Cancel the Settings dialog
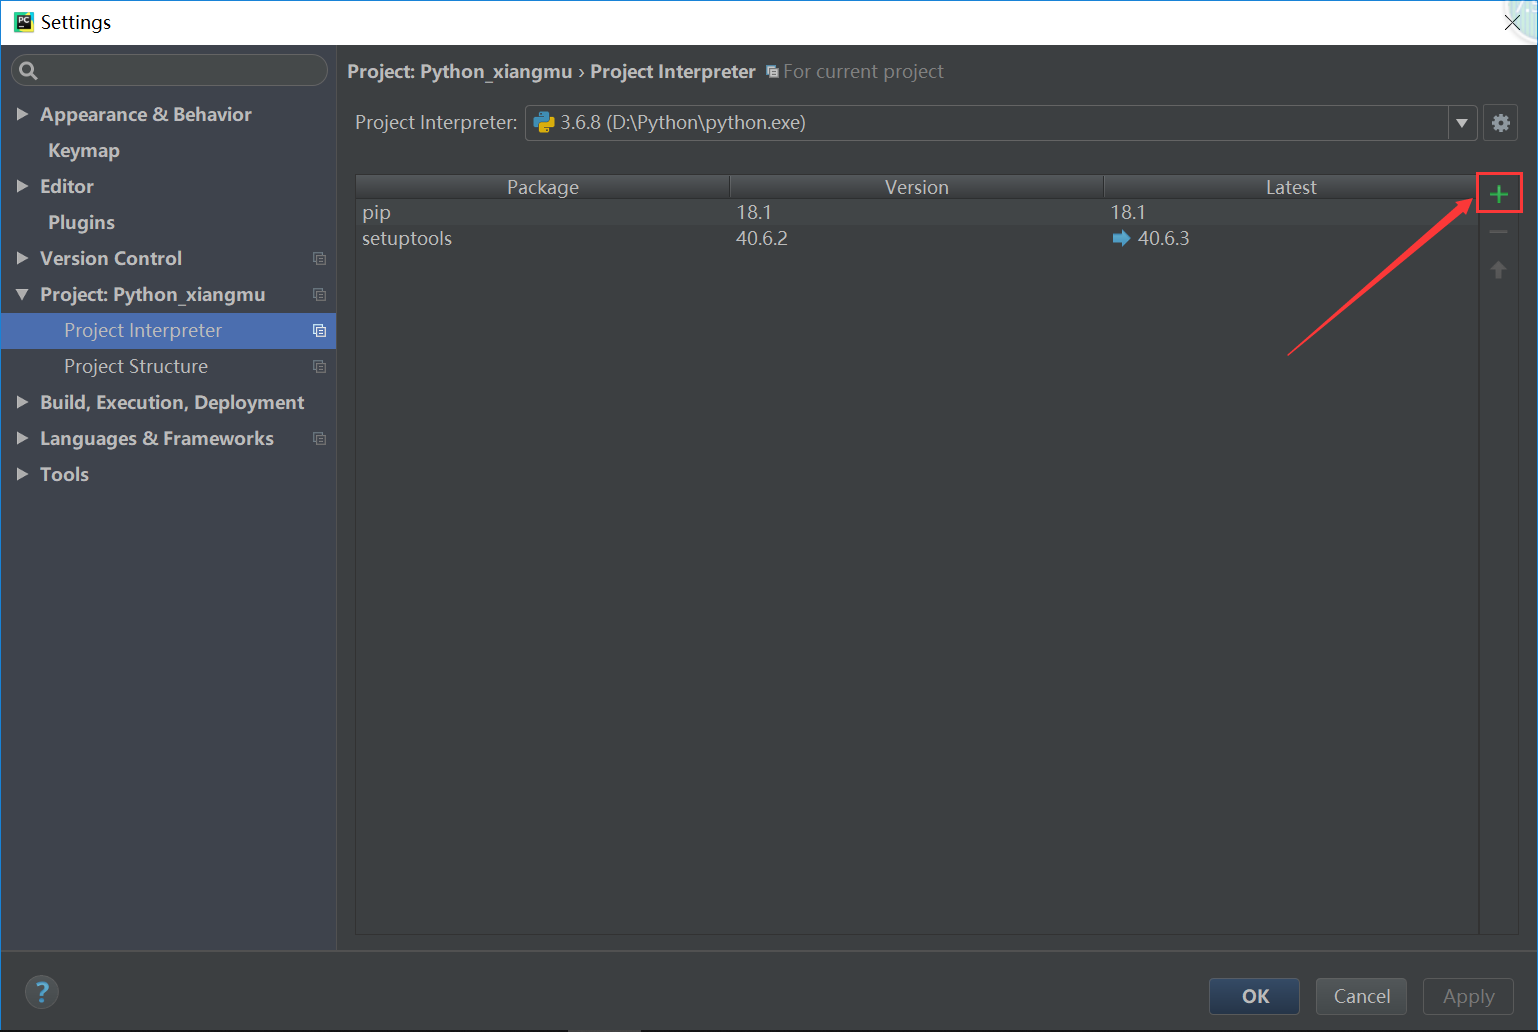The width and height of the screenshot is (1538, 1032). pos(1361,996)
